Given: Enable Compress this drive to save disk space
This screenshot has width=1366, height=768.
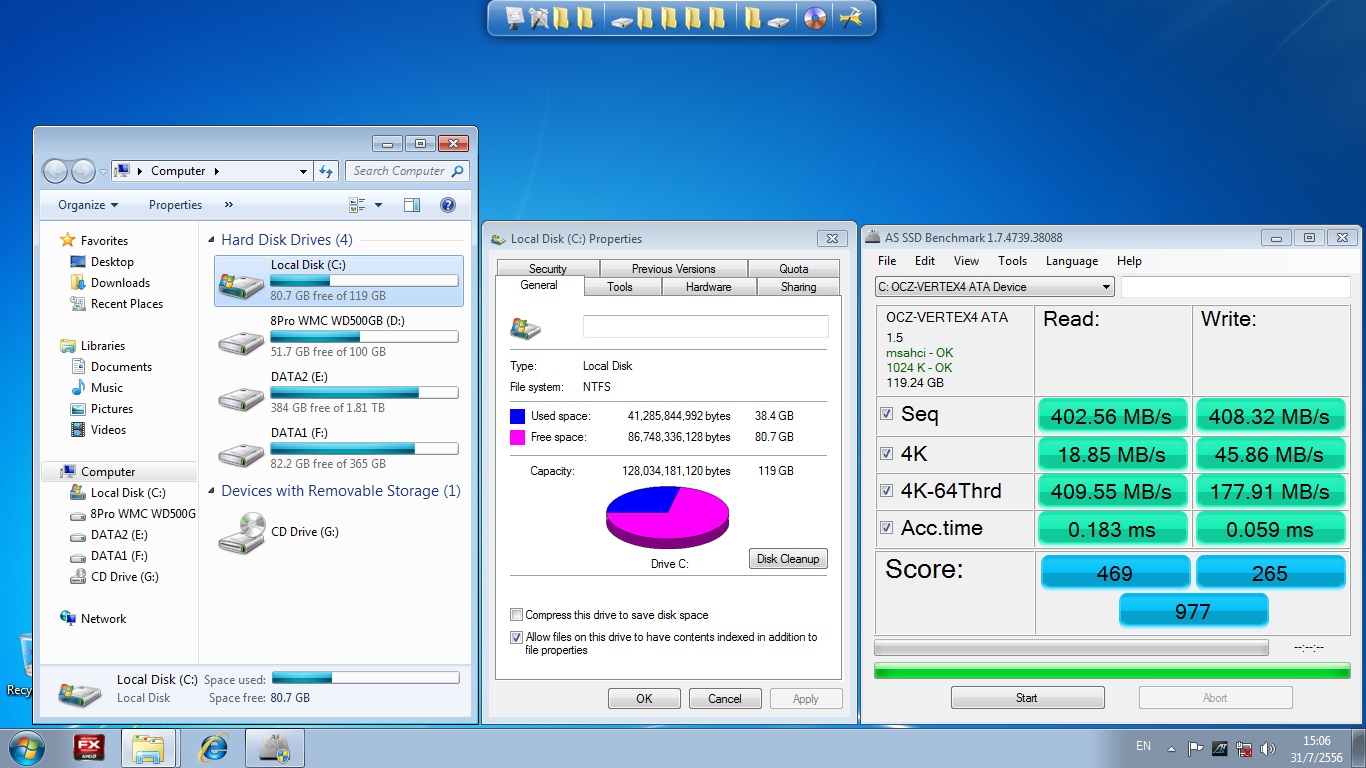Looking at the screenshot, I should tap(516, 615).
